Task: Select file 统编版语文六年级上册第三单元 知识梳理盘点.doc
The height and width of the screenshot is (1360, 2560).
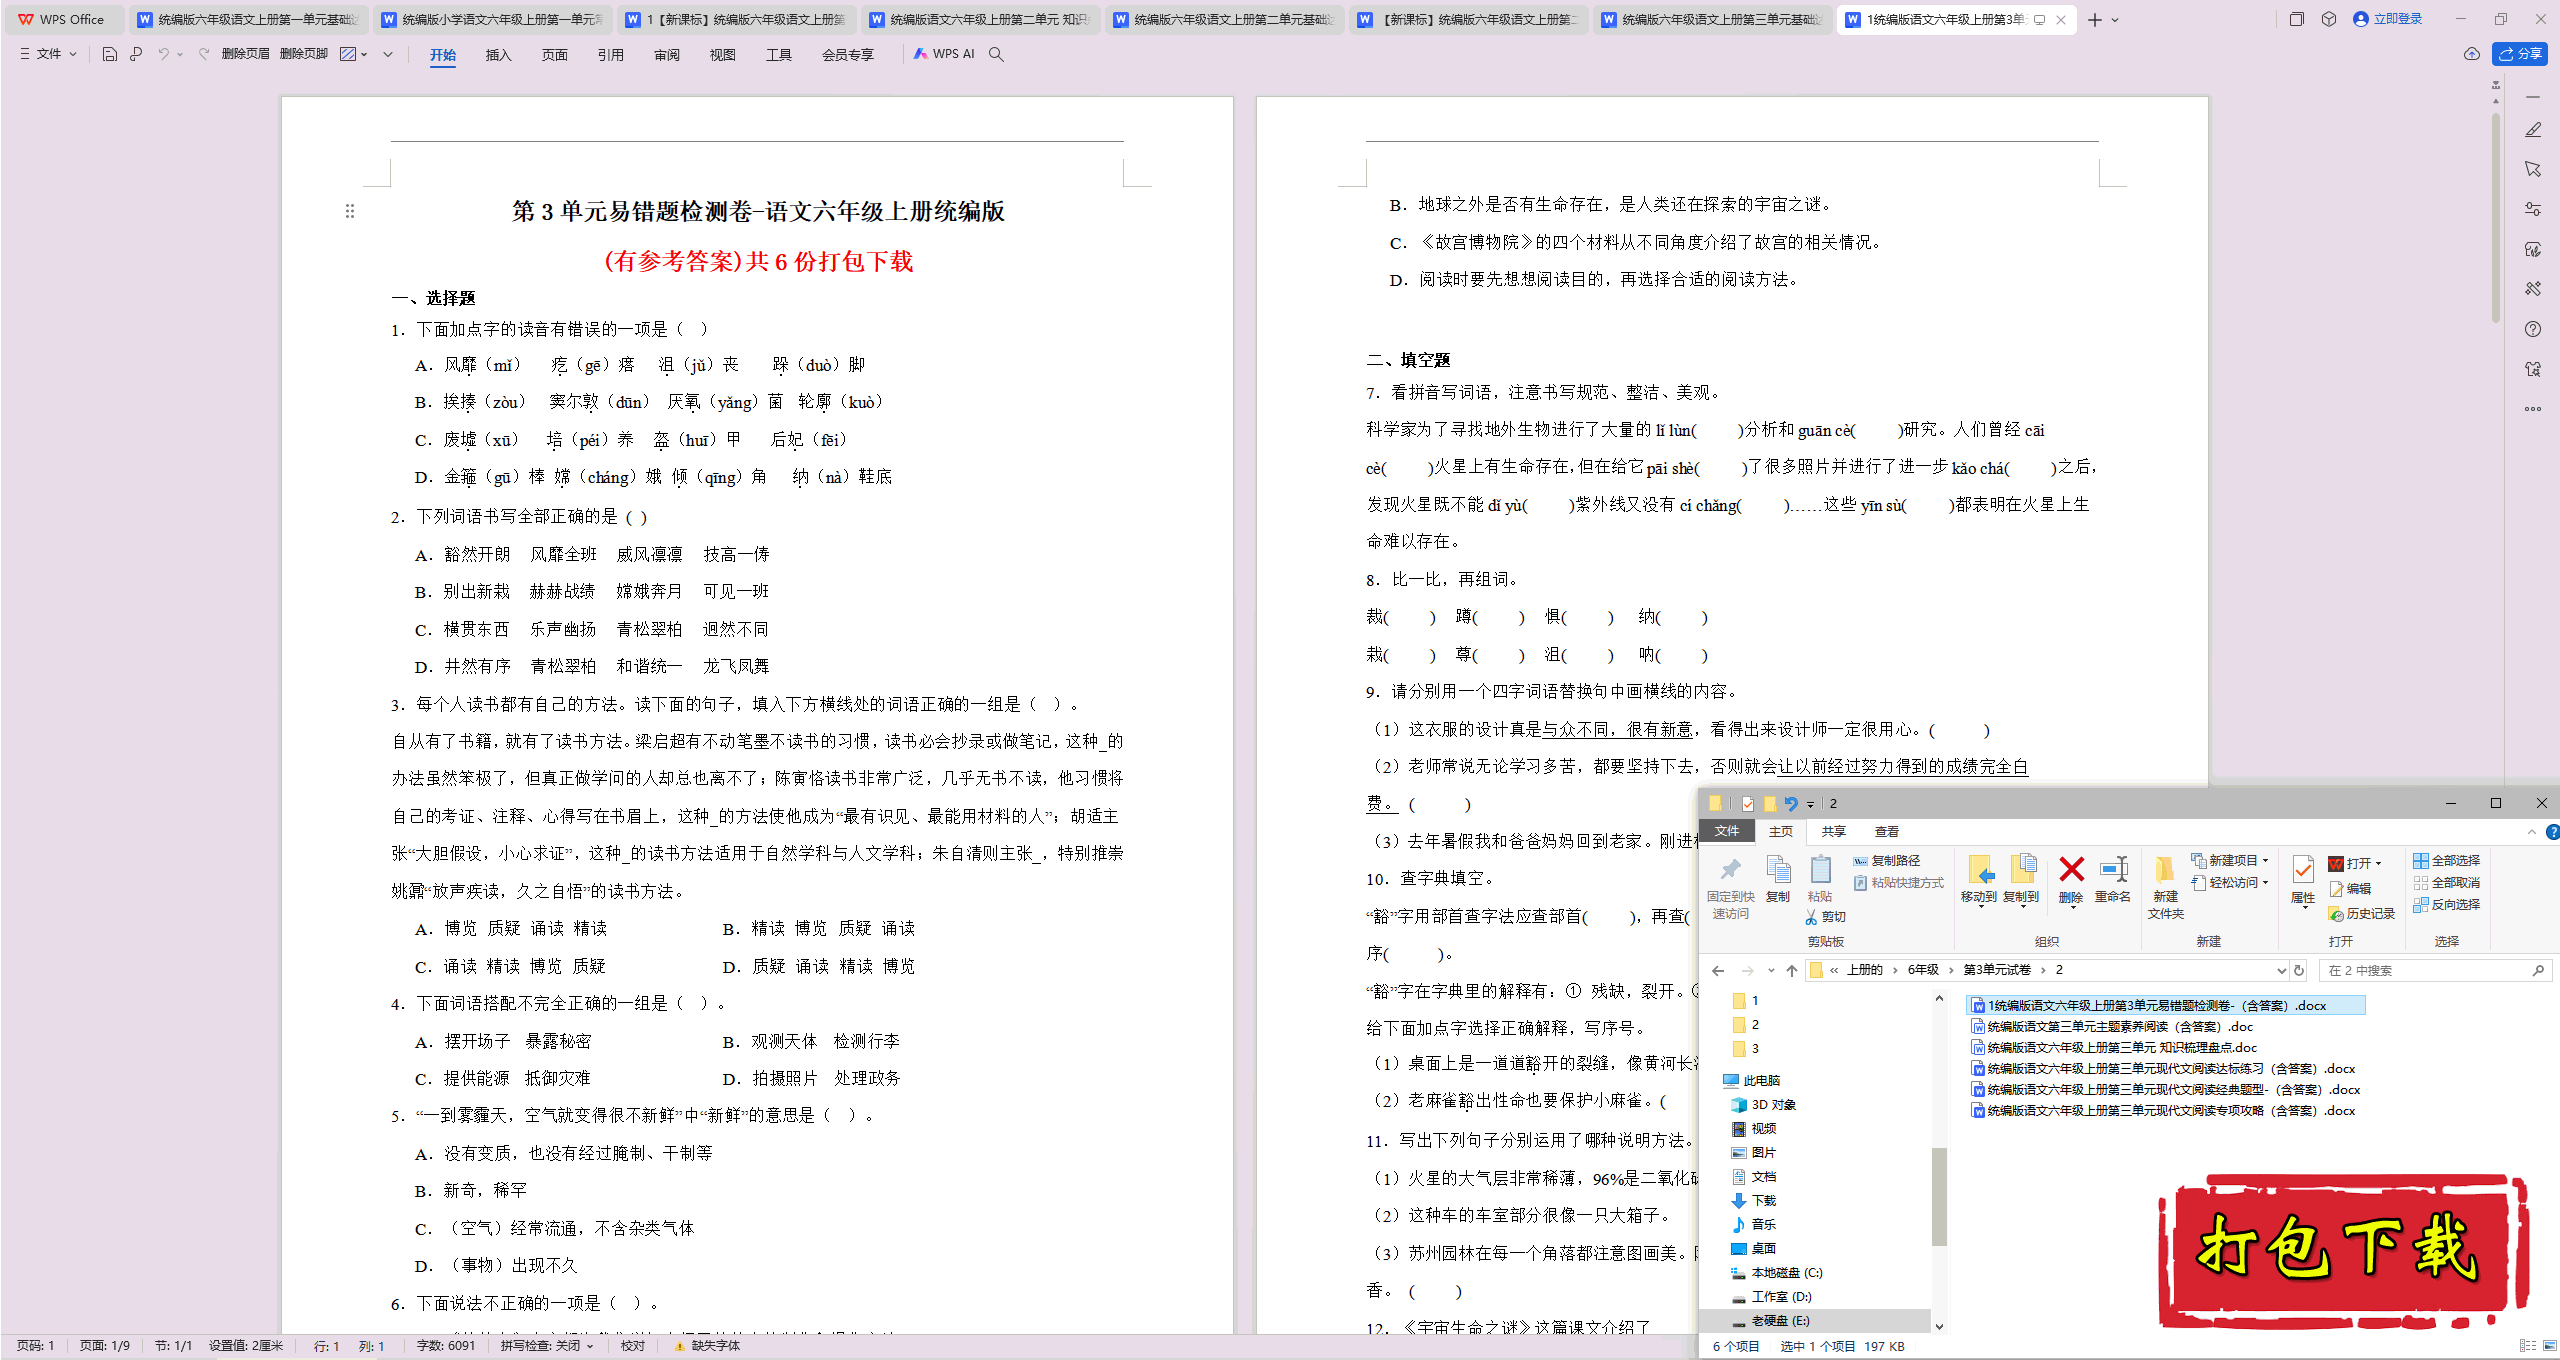Action: [x=2114, y=1048]
